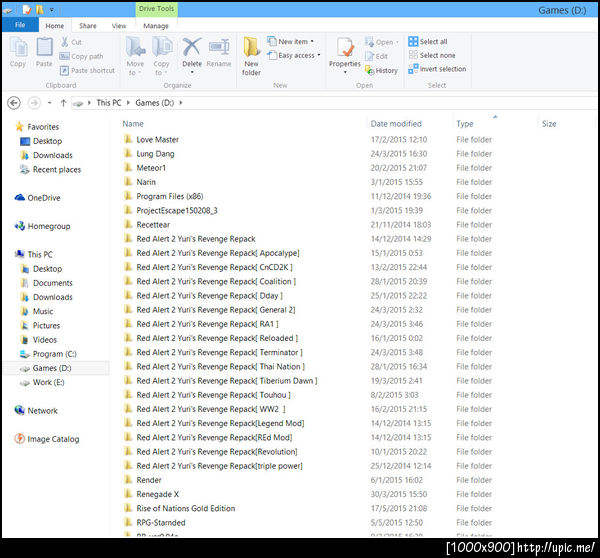This screenshot has width=600, height=558.
Task: Expand the Open button dropdown arrow
Action: pyautogui.click(x=397, y=42)
